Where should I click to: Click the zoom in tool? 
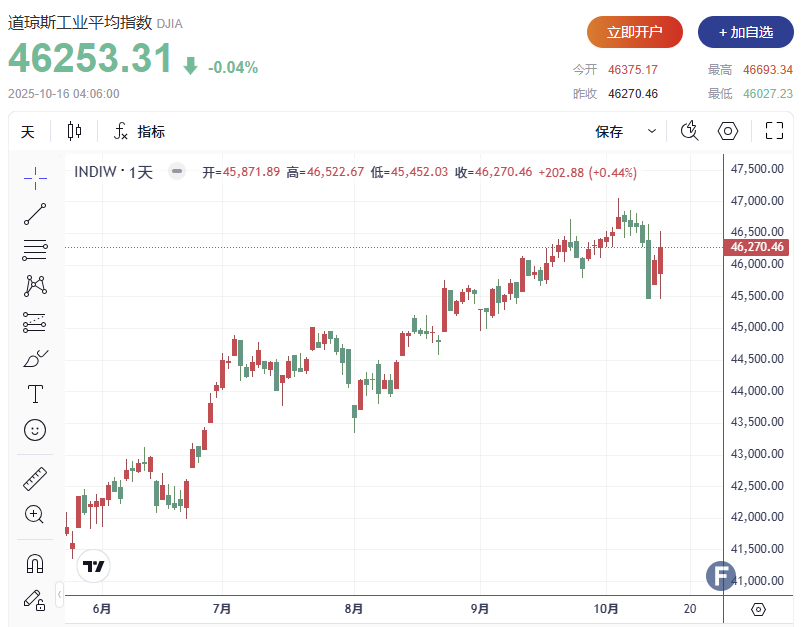(x=35, y=515)
